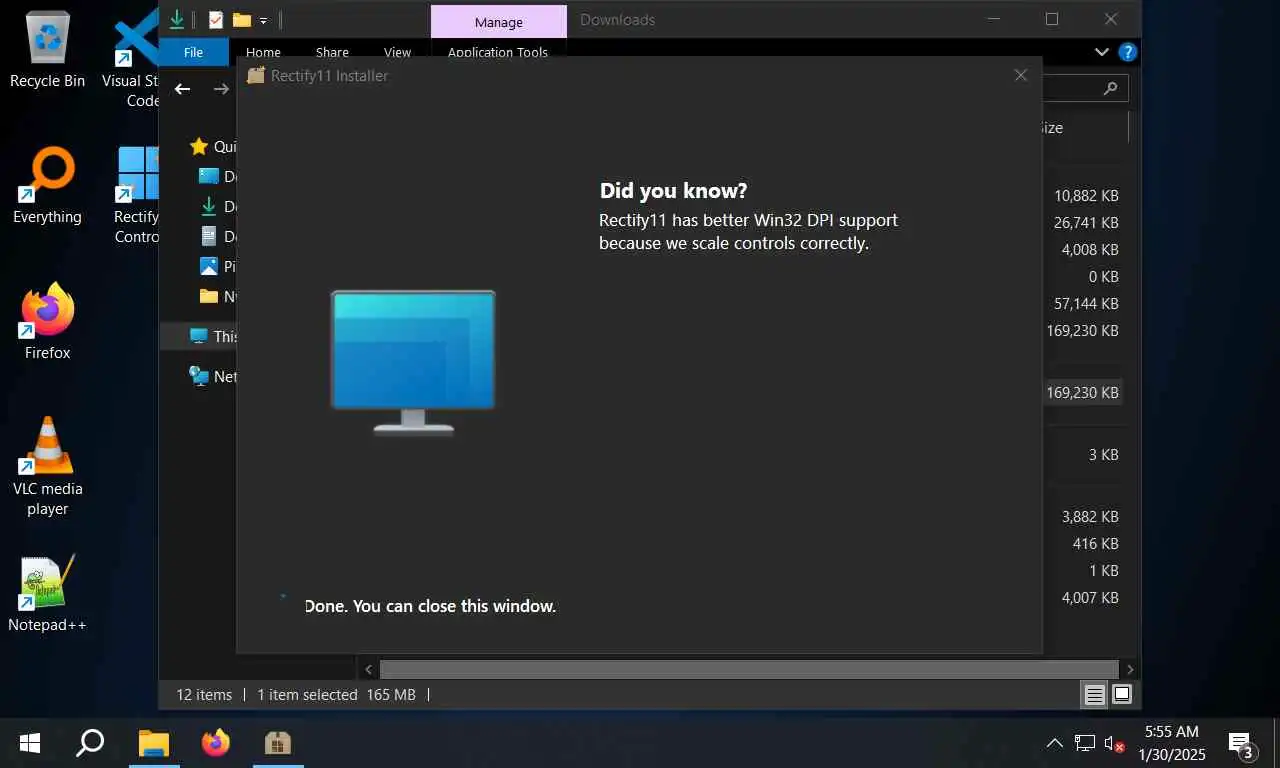Viewport: 1280px width, 768px height.
Task: Open the Share ribbon tab in Explorer
Action: [332, 52]
